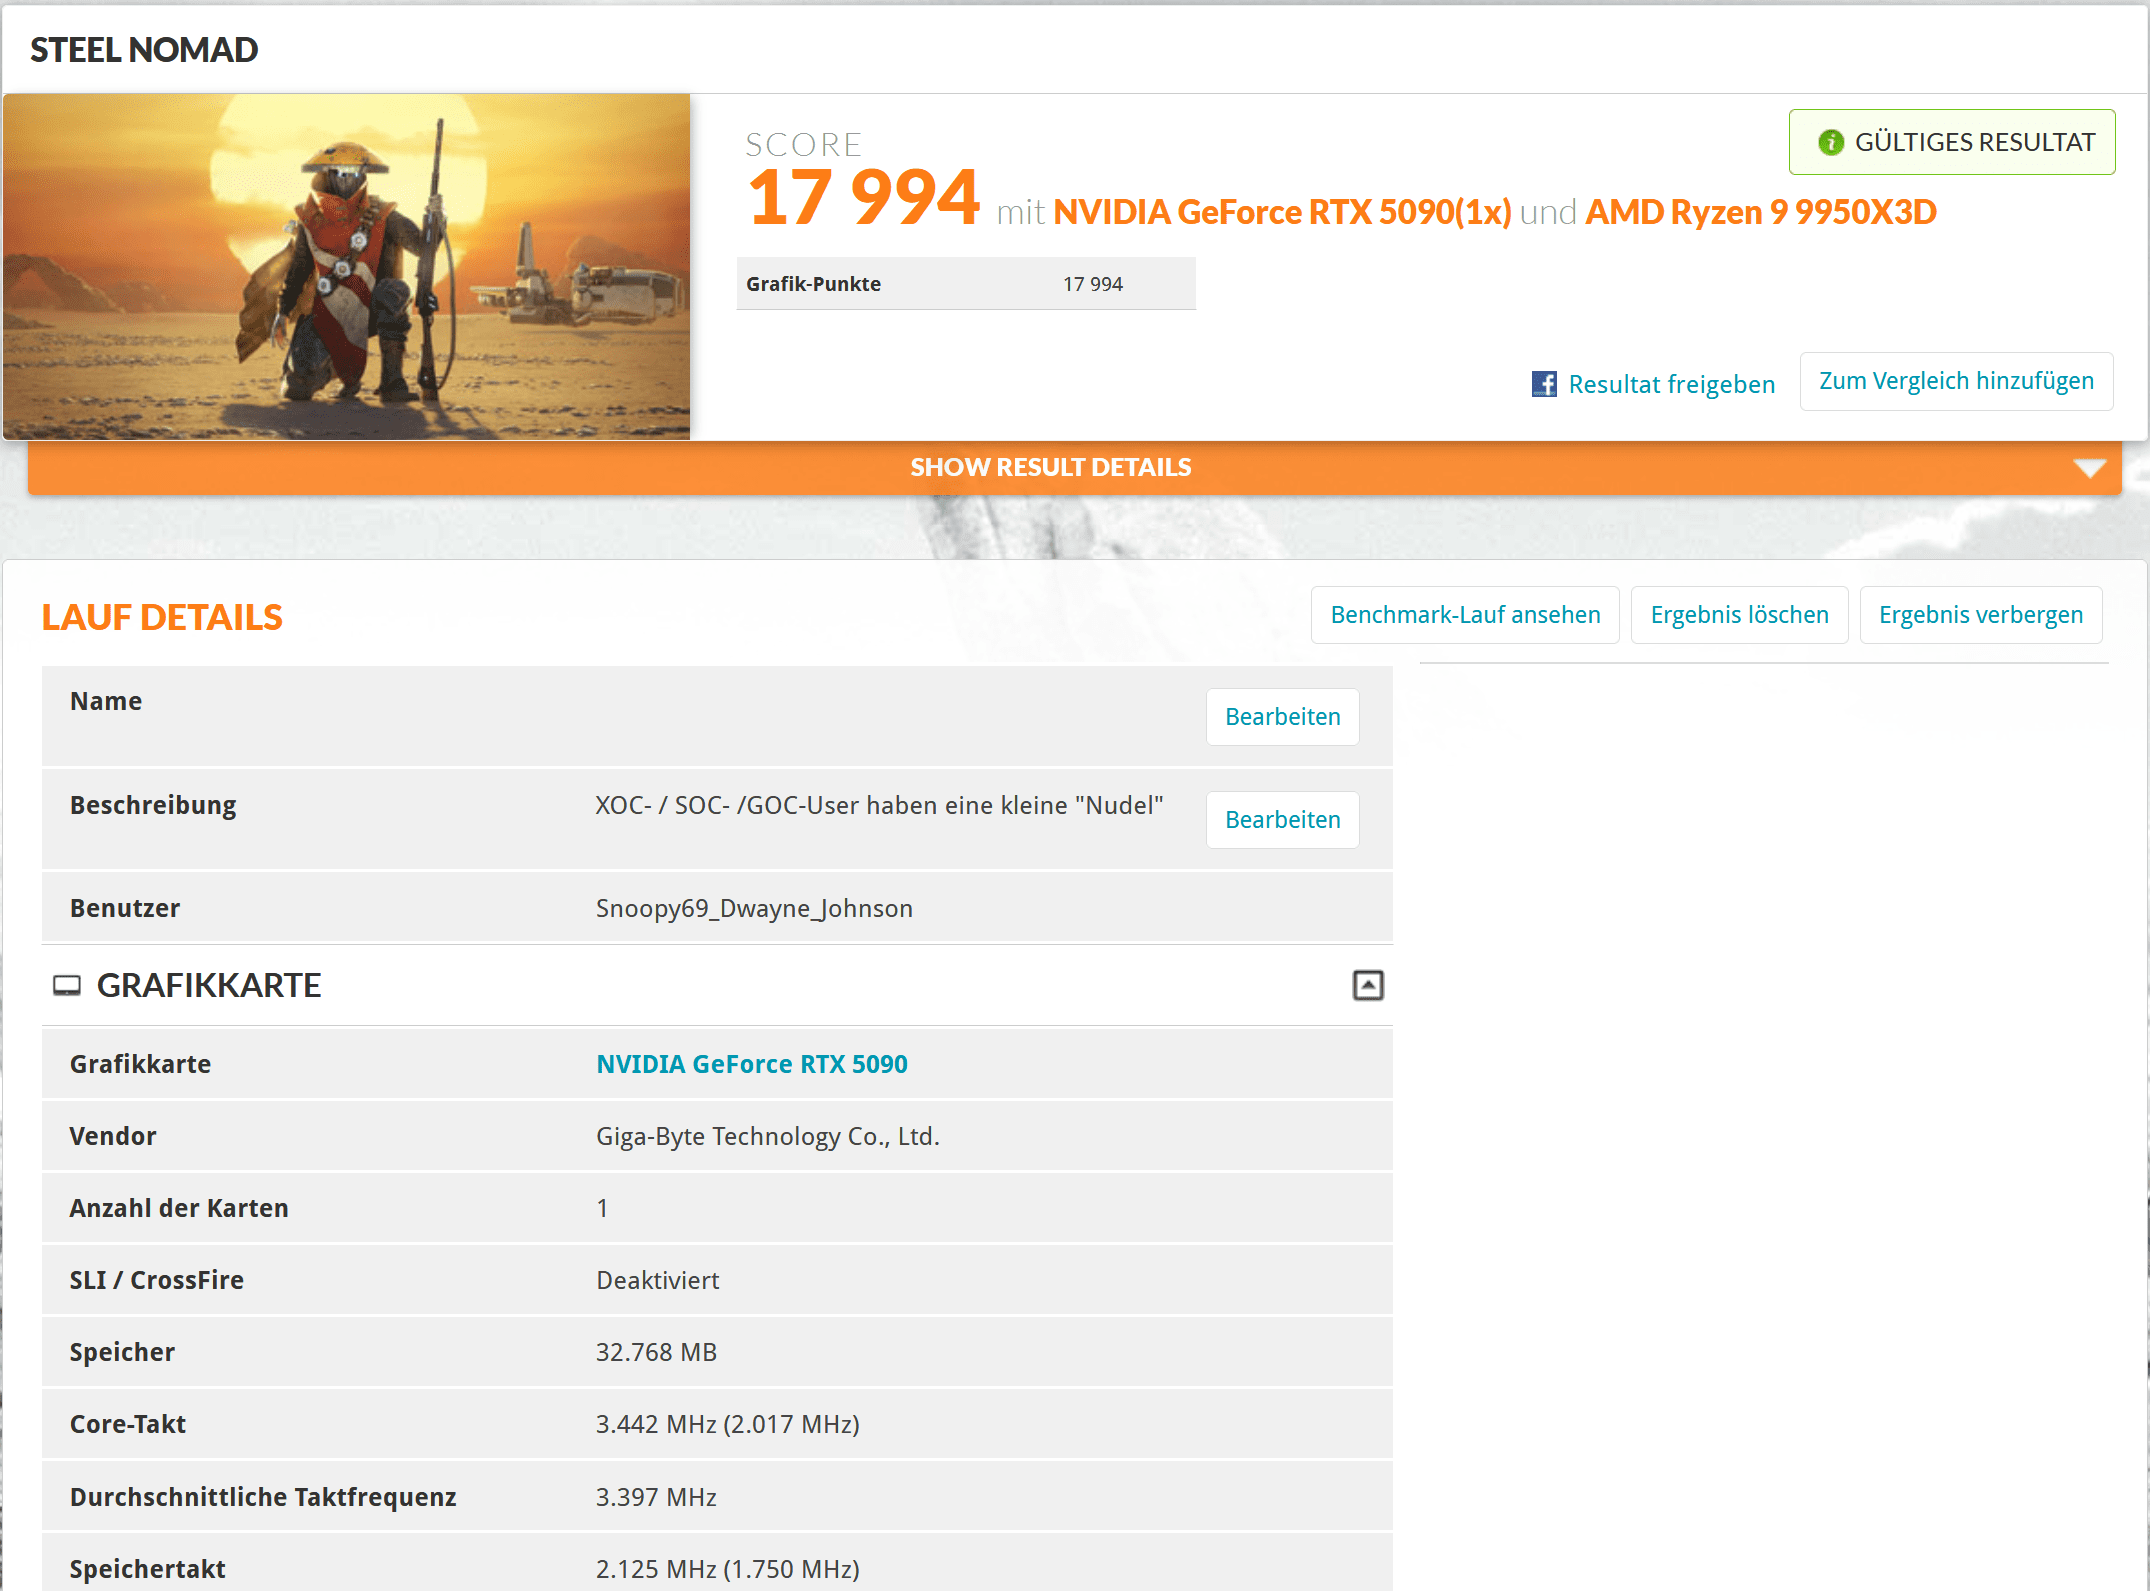Collapse the GRAFIKKARTE section with arrow box
Viewport: 2150px width, 1591px height.
point(1367,986)
